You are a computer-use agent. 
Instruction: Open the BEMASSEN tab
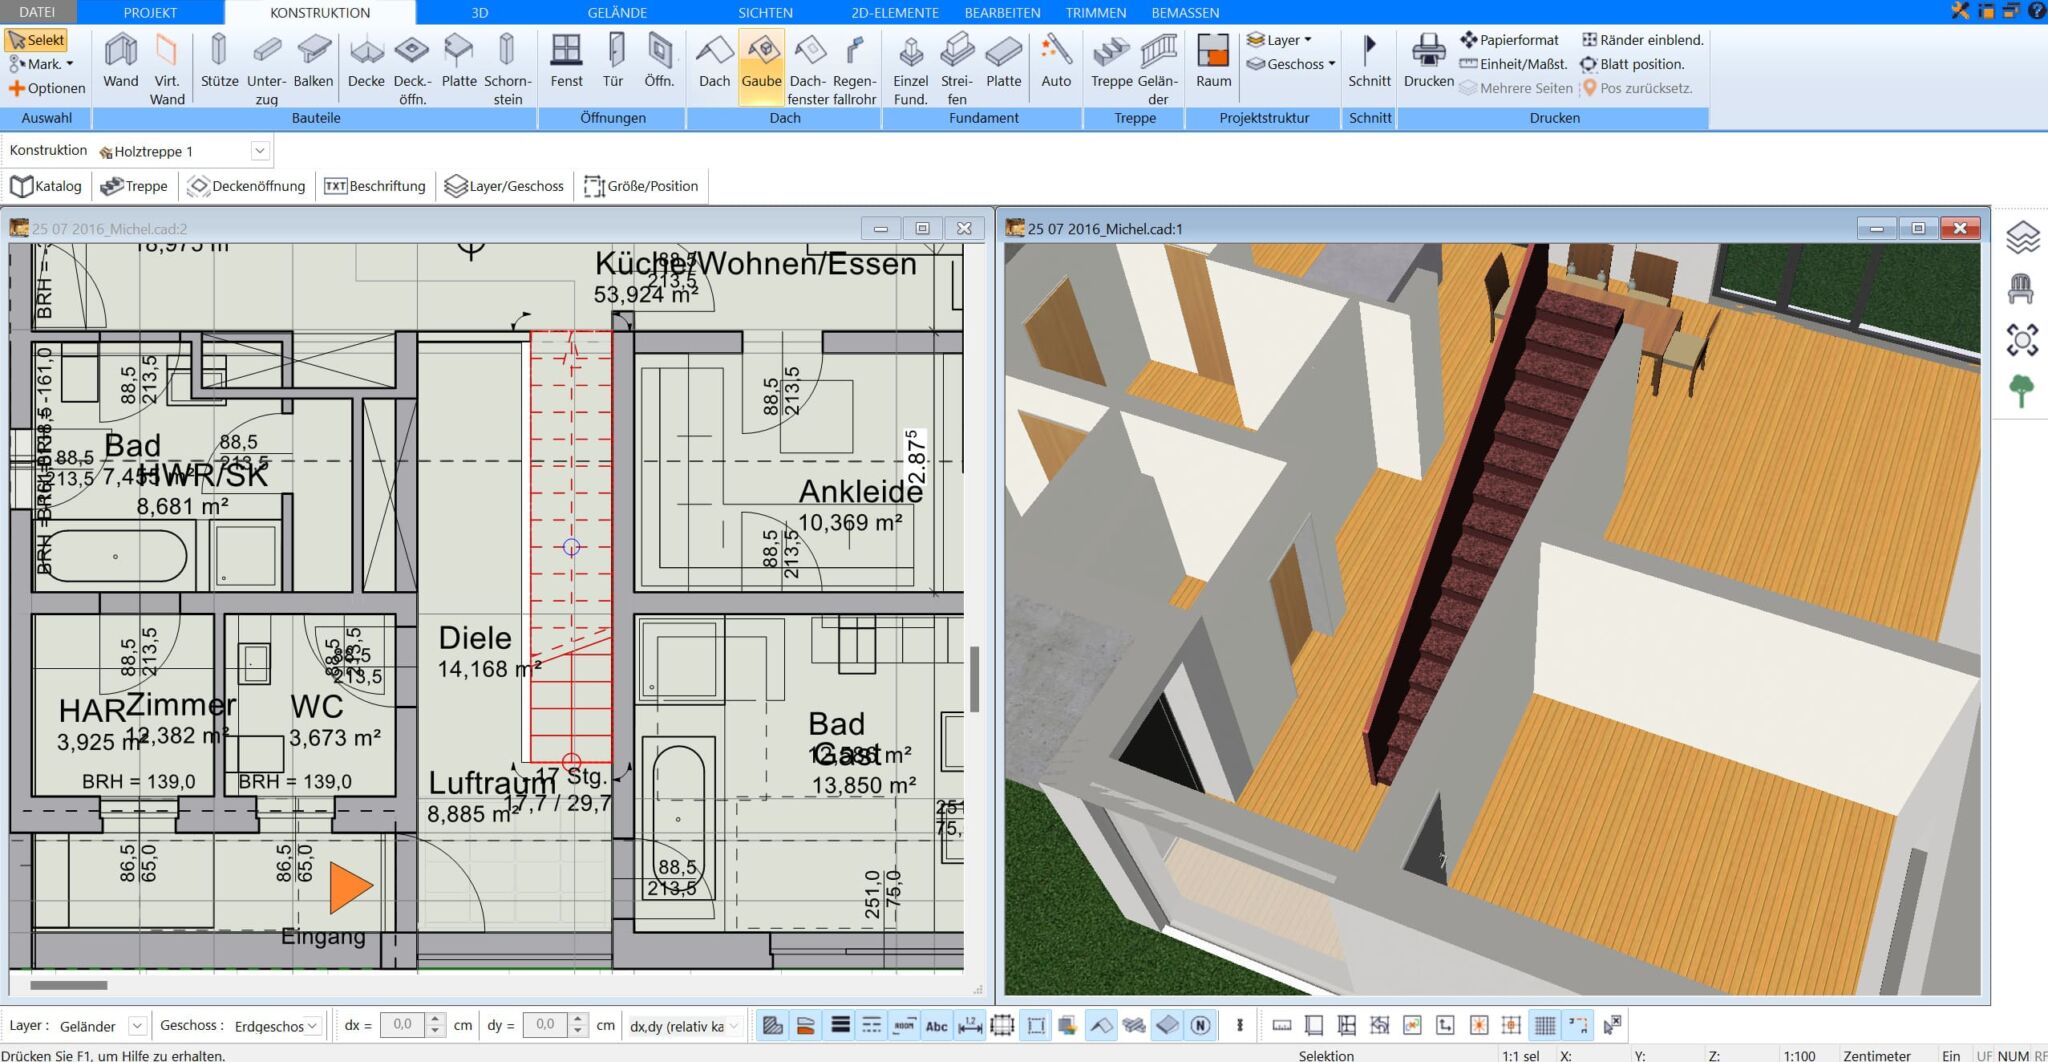pyautogui.click(x=1185, y=12)
